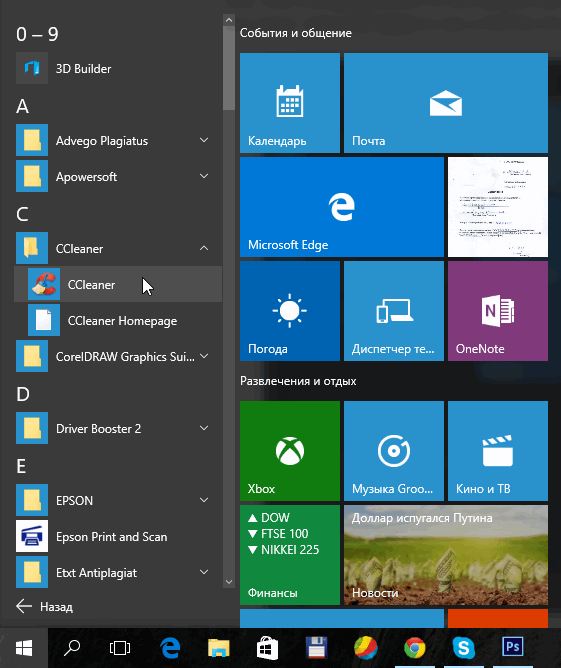Click the letter D section header

[23, 394]
